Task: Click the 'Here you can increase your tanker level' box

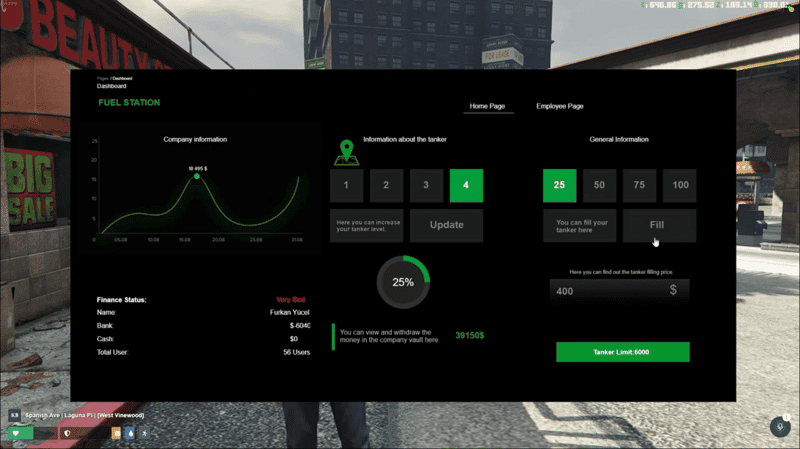Action: pyautogui.click(x=367, y=226)
